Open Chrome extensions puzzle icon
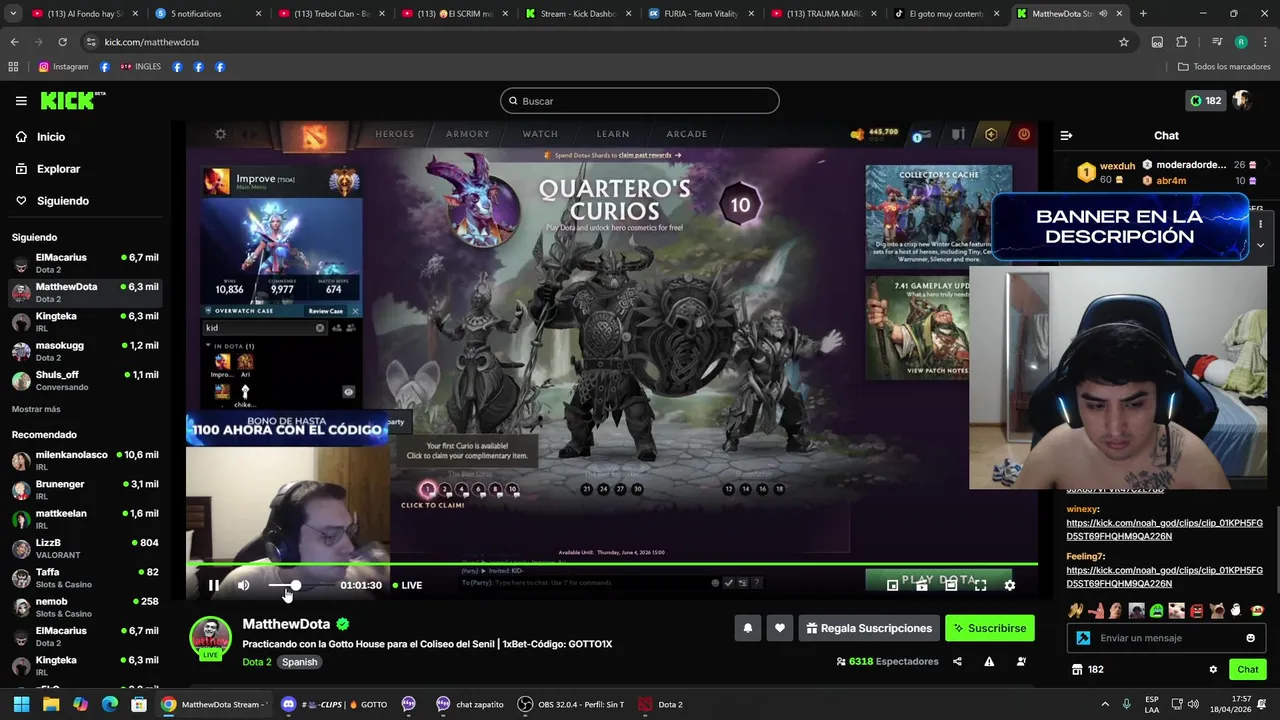The width and height of the screenshot is (1280, 720). (x=1182, y=42)
